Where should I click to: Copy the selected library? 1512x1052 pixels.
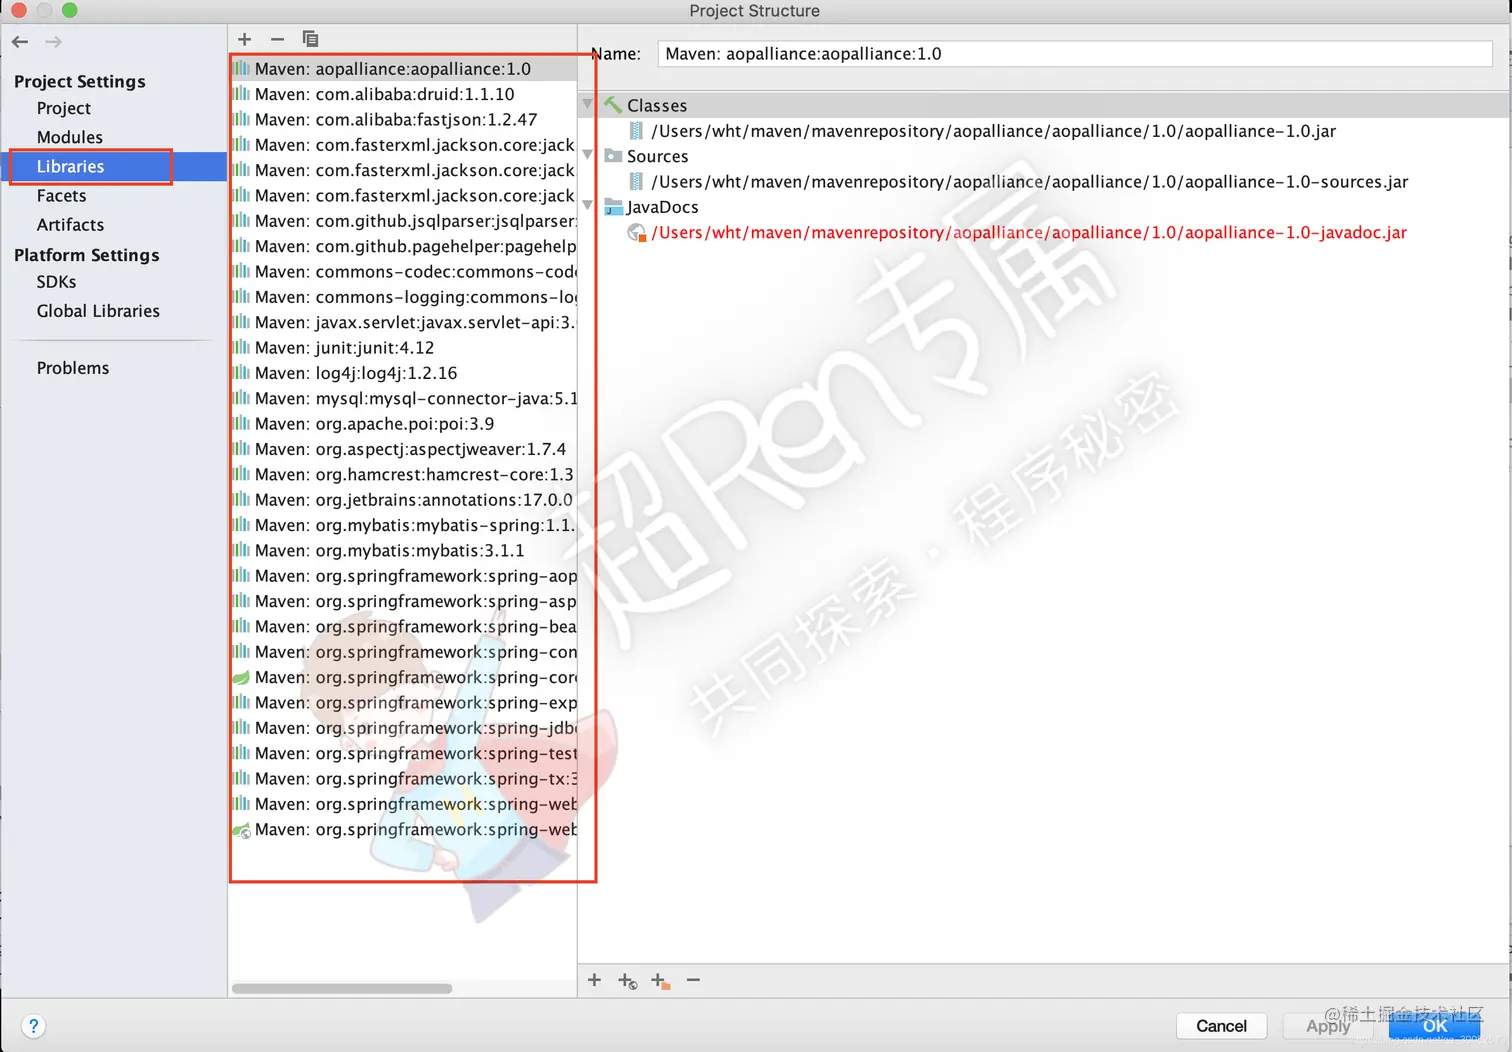pos(310,39)
